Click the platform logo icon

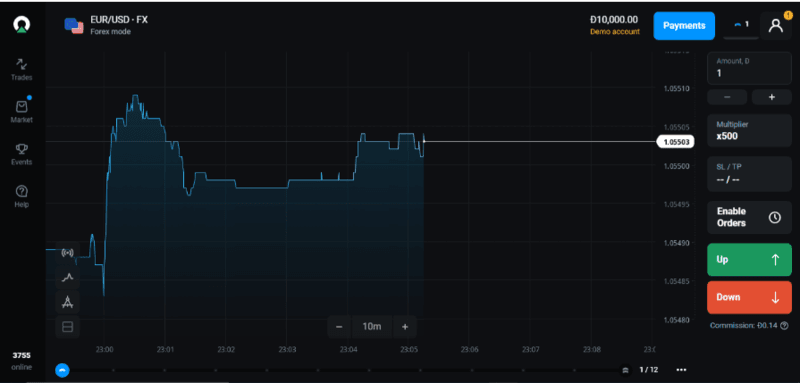pos(21,24)
